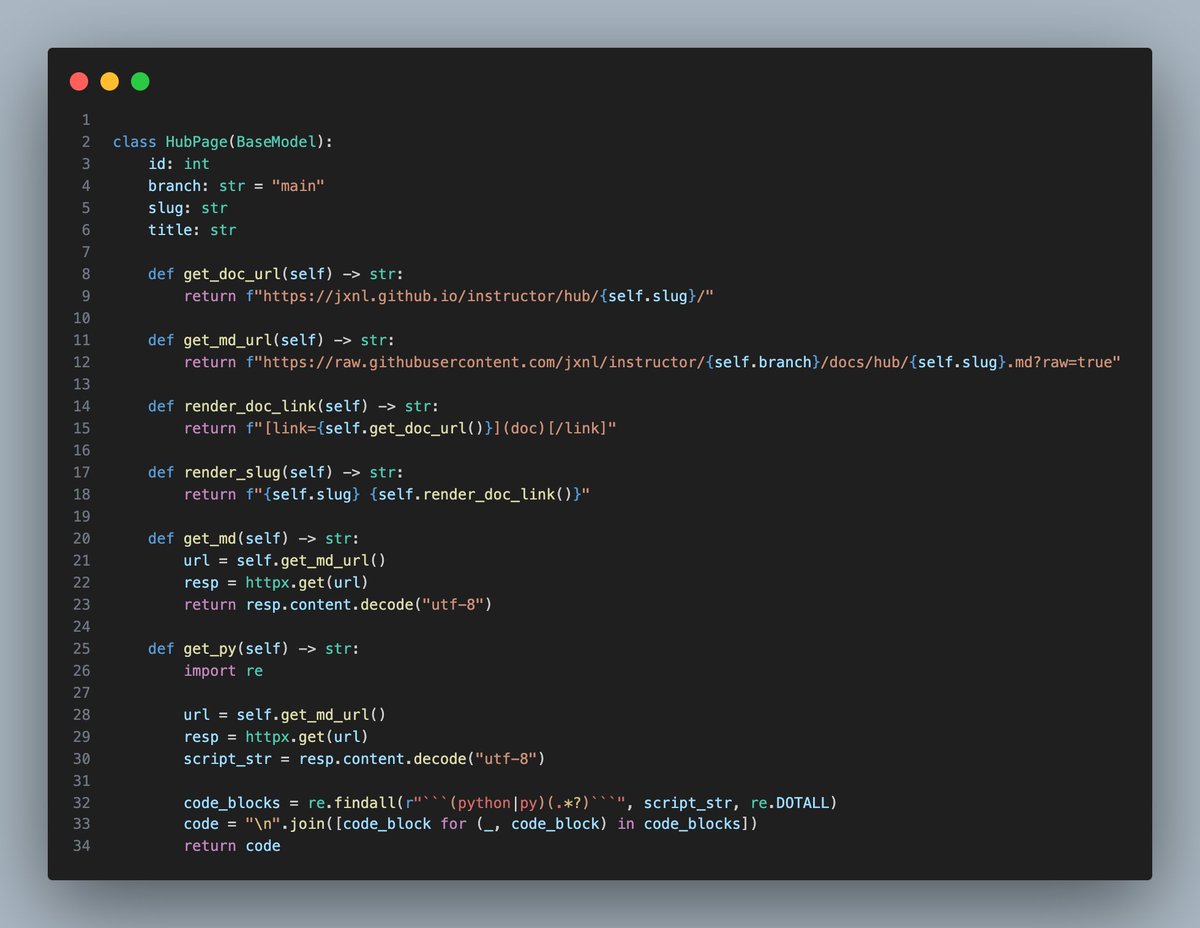Click the '[link={self.get_doc_url()}](doc)[/link]' string
Viewport: 1200px width, 928px height.
431,428
